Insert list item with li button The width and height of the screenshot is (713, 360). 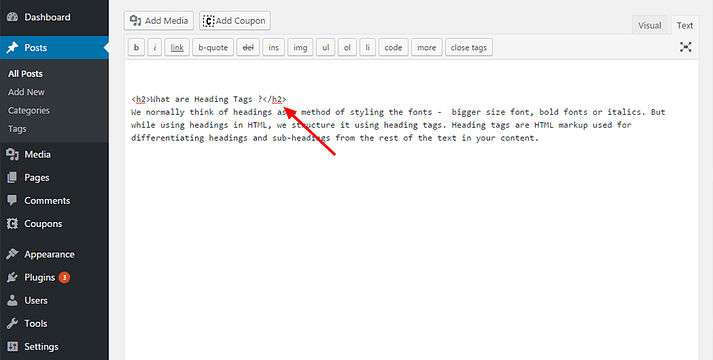(367, 47)
